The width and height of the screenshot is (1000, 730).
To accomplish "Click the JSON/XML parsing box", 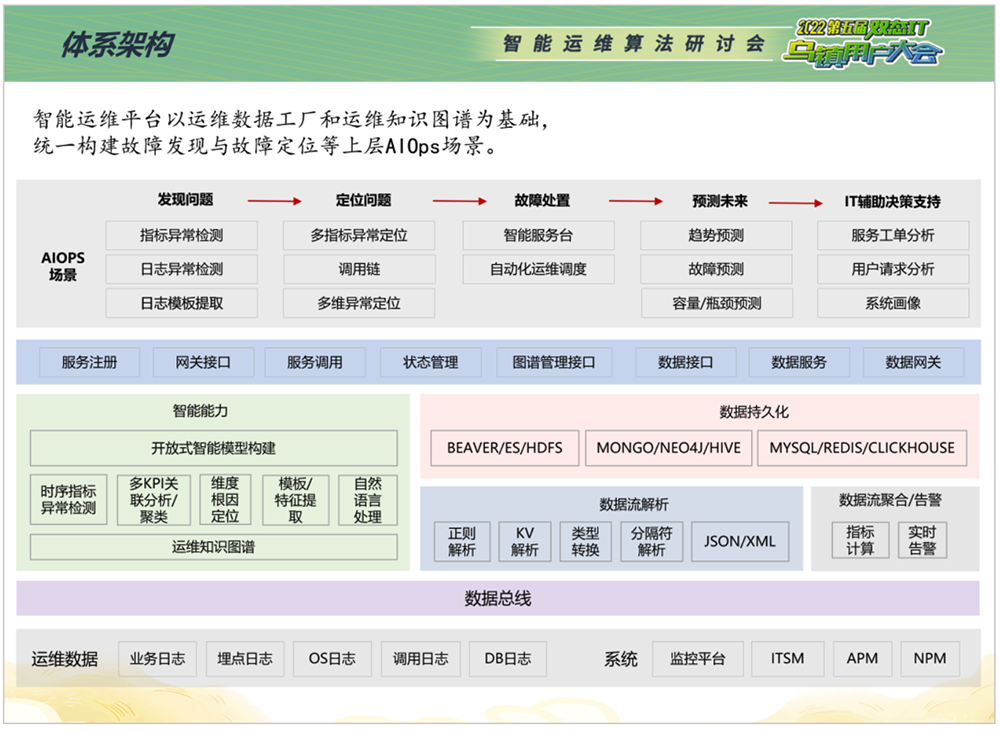I will pos(739,541).
